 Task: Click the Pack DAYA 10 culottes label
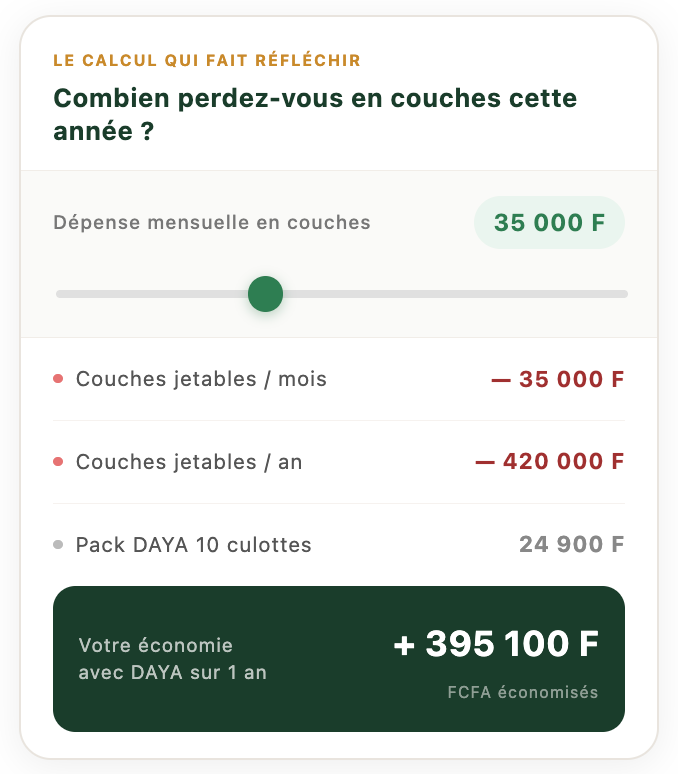coord(194,545)
